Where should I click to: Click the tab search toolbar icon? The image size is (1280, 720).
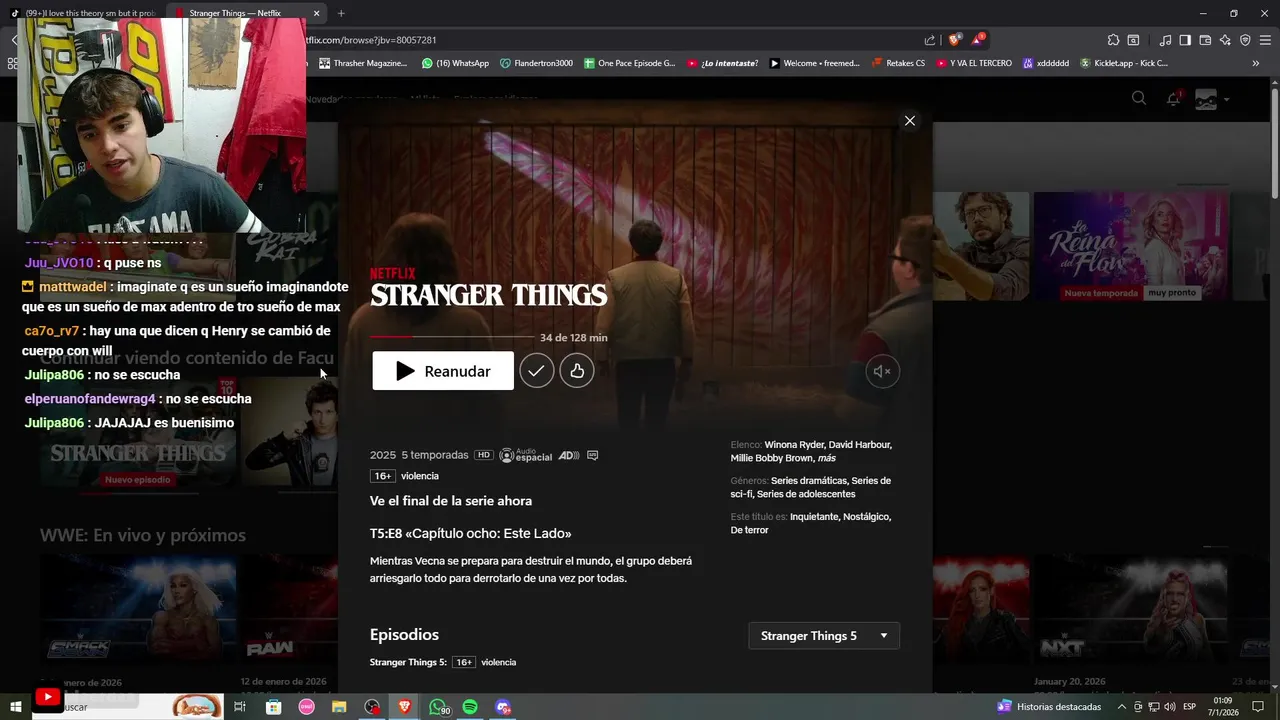[1133, 40]
